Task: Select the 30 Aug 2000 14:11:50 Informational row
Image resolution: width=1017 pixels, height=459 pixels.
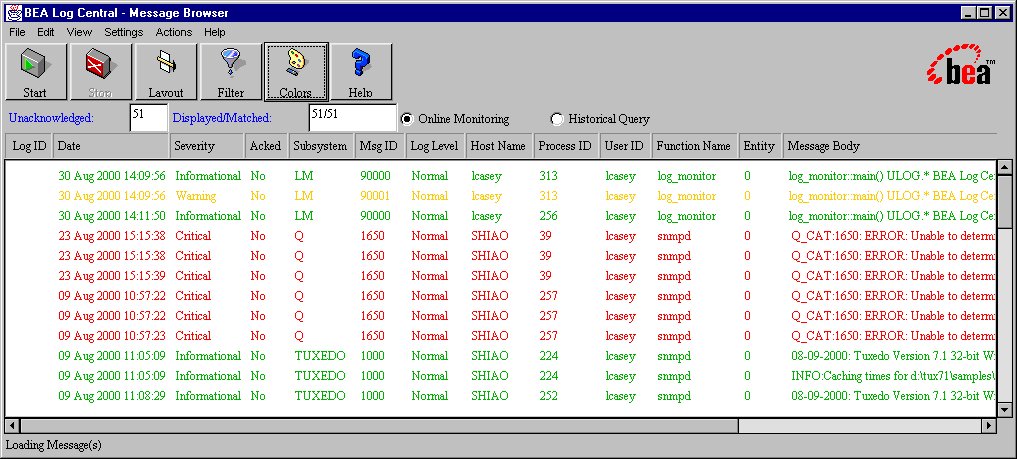Action: coord(501,216)
